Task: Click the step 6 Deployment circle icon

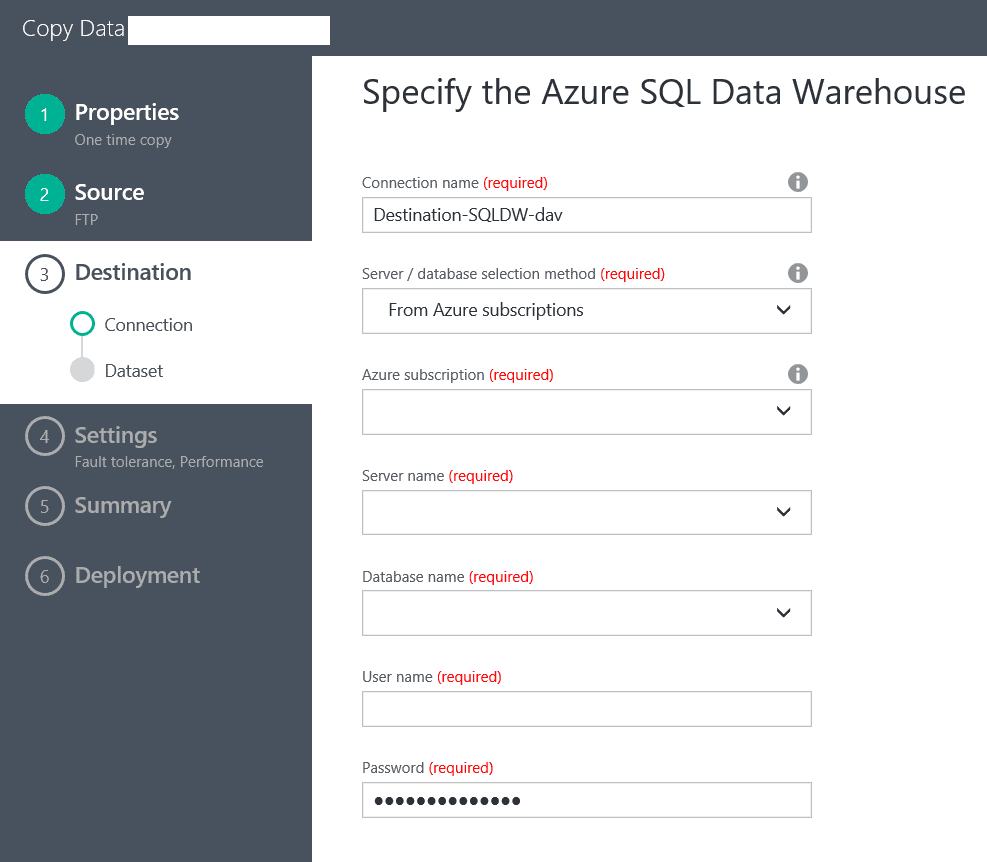Action: pos(45,576)
